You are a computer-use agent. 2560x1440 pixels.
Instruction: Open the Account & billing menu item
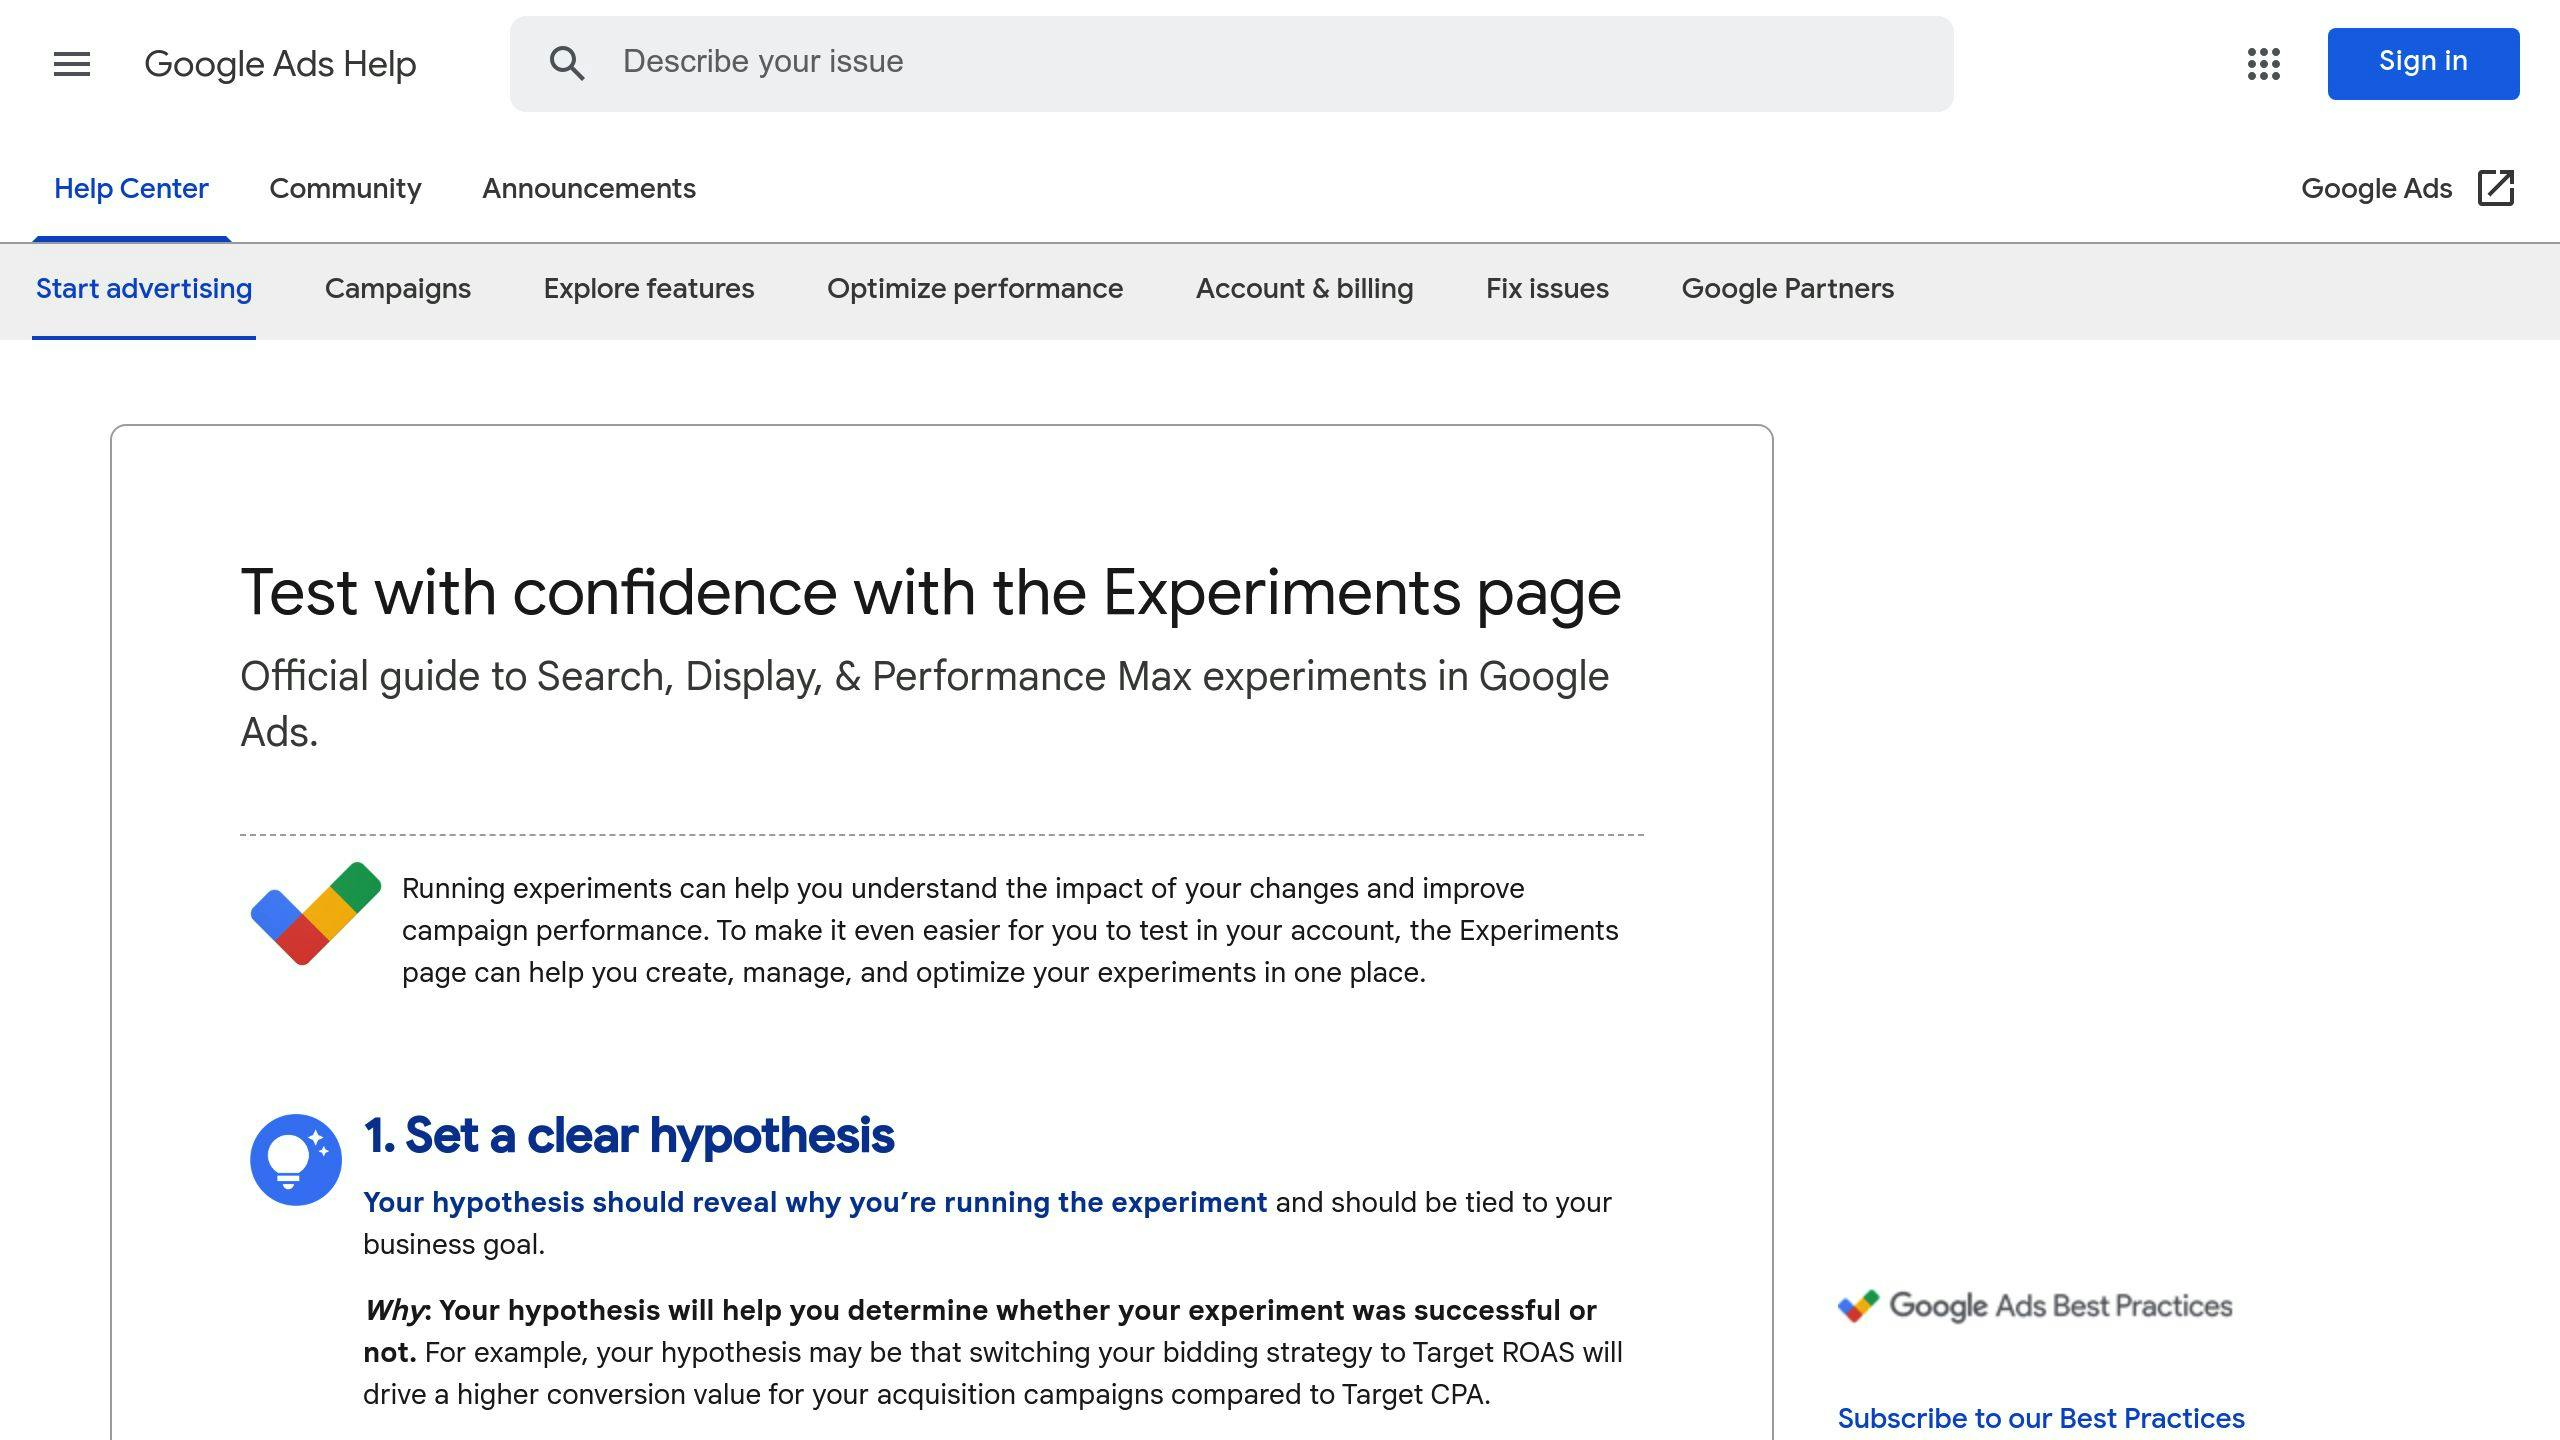coord(1304,289)
